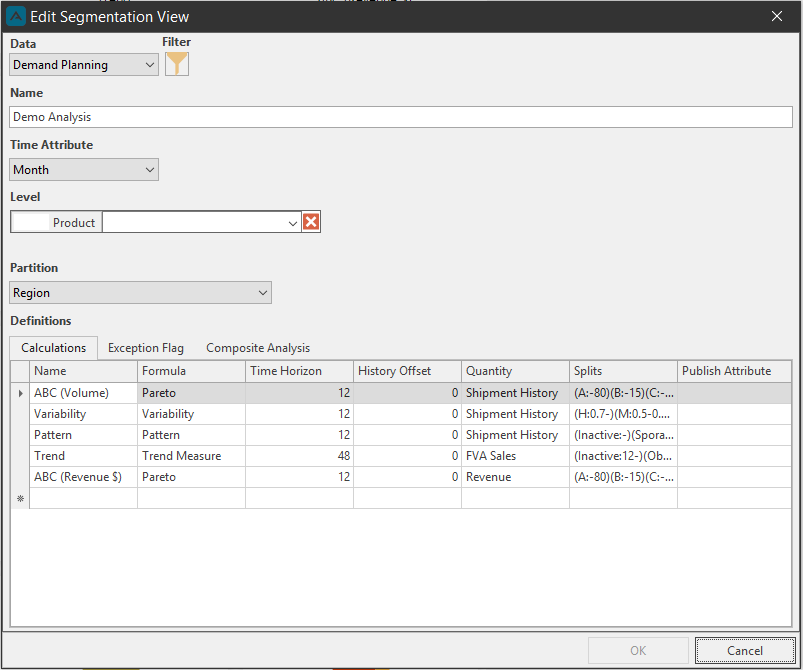Click the Publish Attribute column header
This screenshot has height=670, width=803.
point(734,371)
